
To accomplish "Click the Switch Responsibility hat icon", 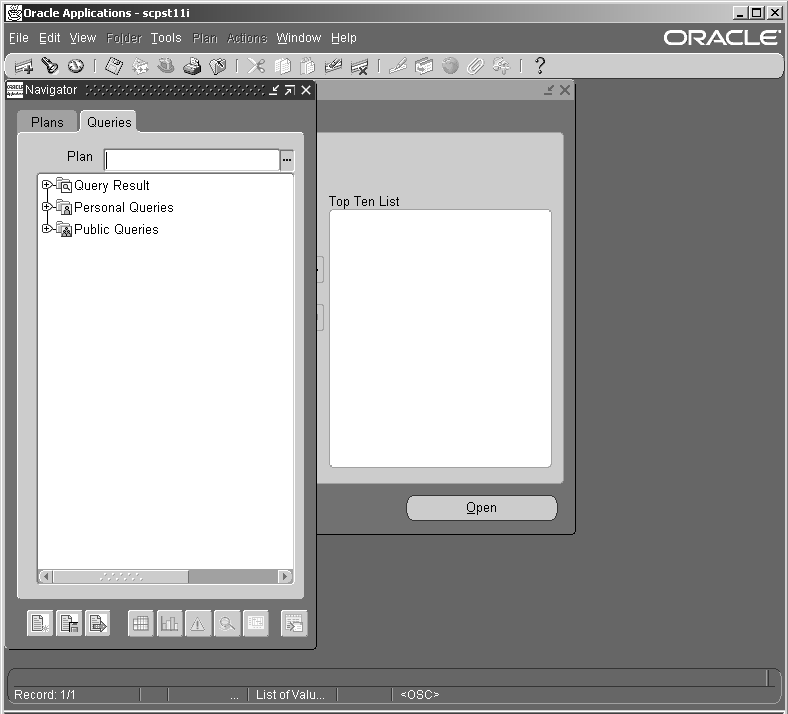I will tap(166, 66).
